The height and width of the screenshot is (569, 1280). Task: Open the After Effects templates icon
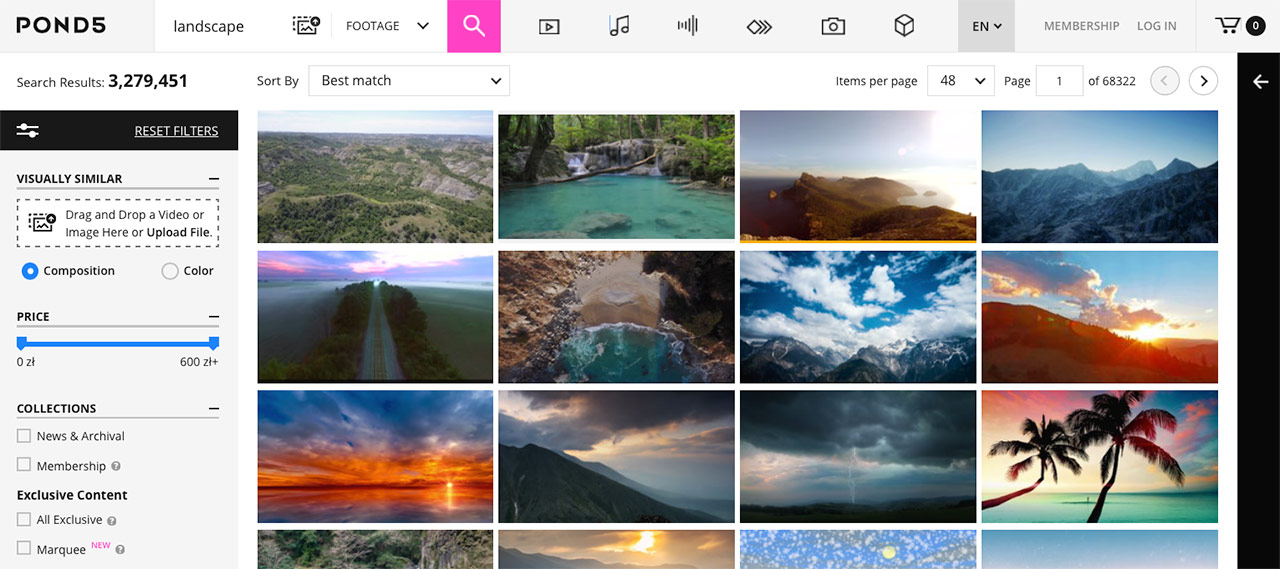(759, 27)
